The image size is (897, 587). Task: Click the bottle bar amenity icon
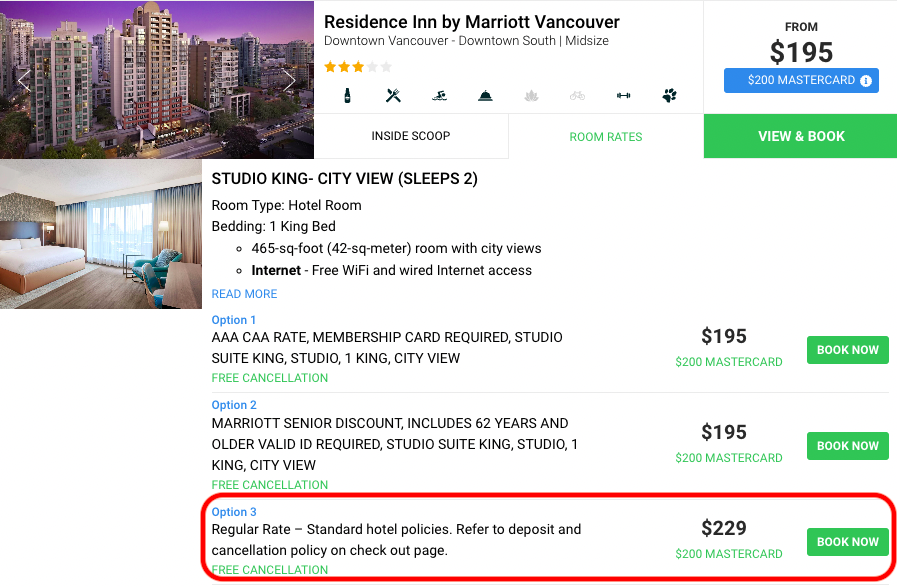click(x=347, y=96)
